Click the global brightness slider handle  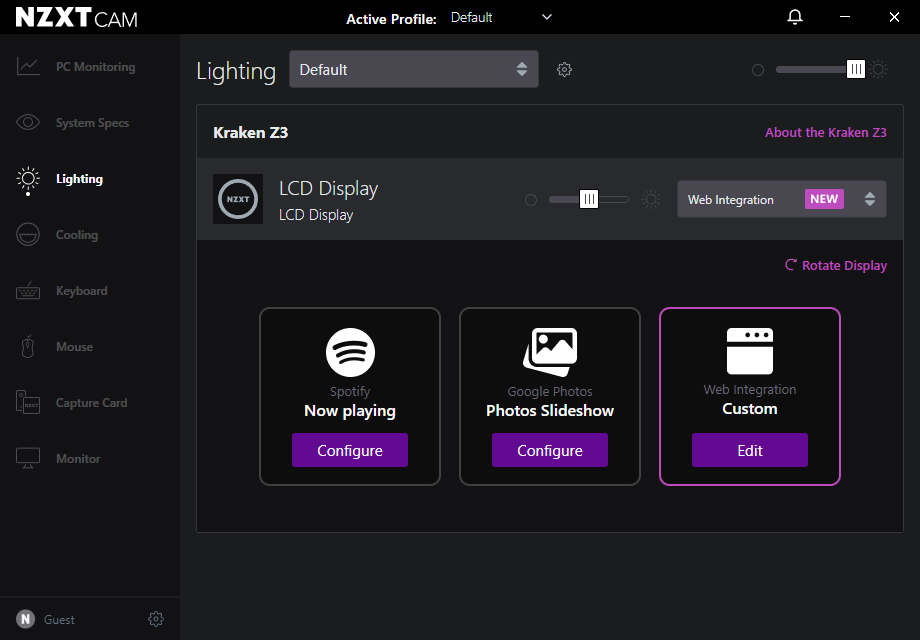[856, 70]
